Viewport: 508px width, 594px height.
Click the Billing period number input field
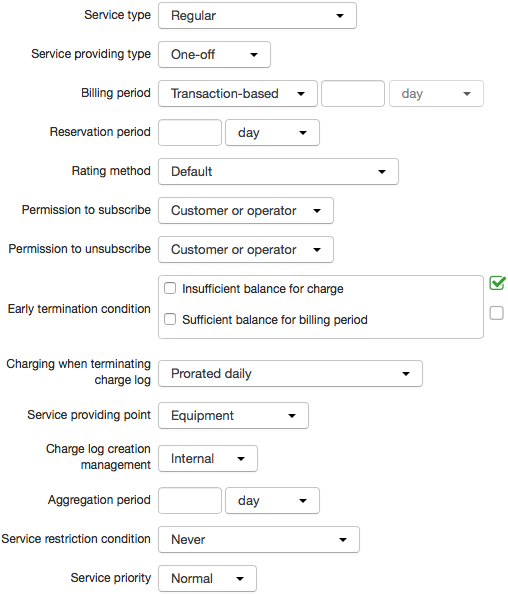pos(353,94)
